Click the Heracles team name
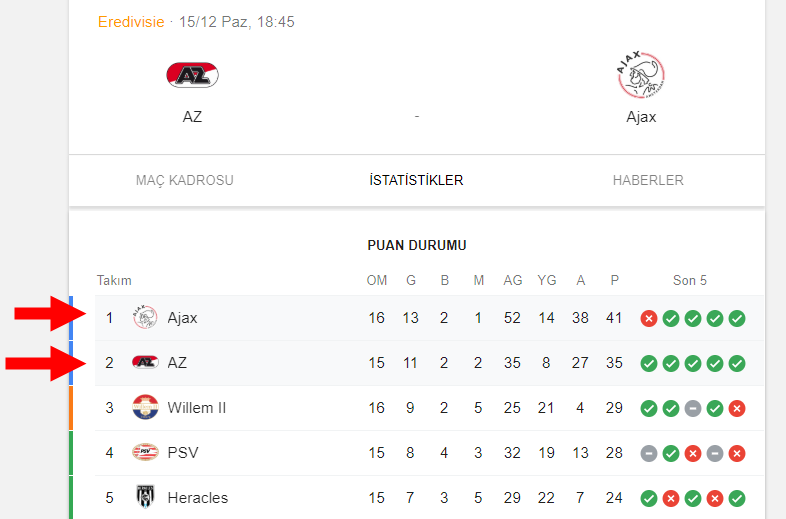Screen dimensions: 786x519 [198, 497]
